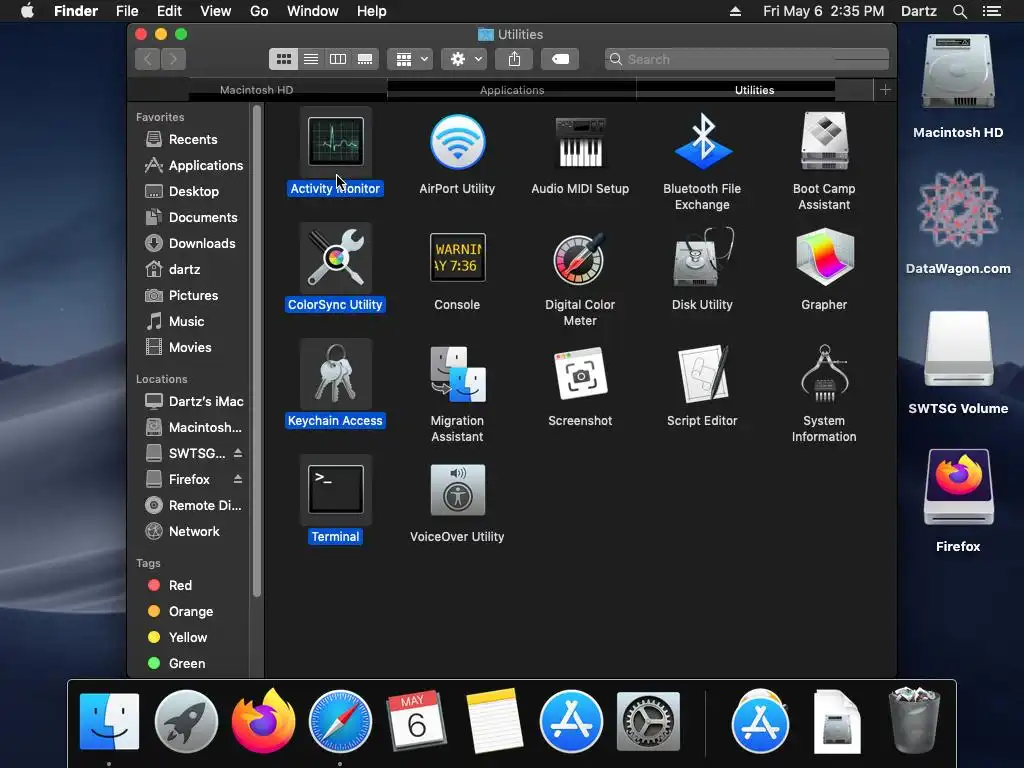Open Trash from the Dock
The height and width of the screenshot is (768, 1024).
[x=914, y=720]
